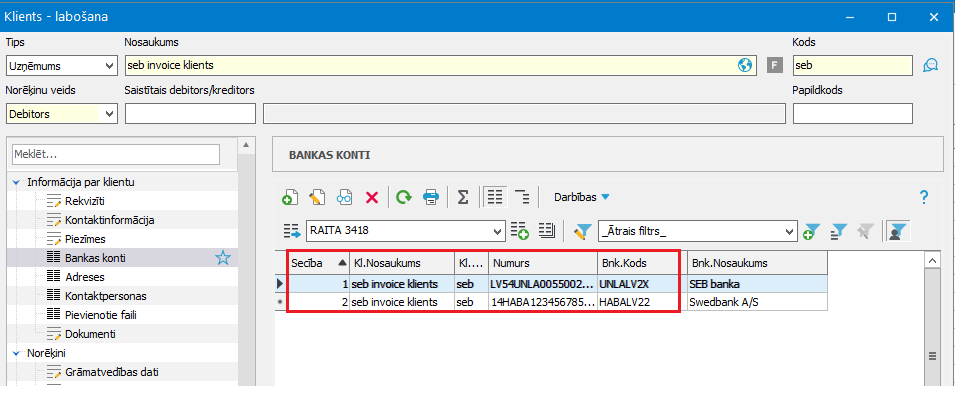The image size is (955, 395).
Task: Open the Darbības menu
Action: coord(581,197)
